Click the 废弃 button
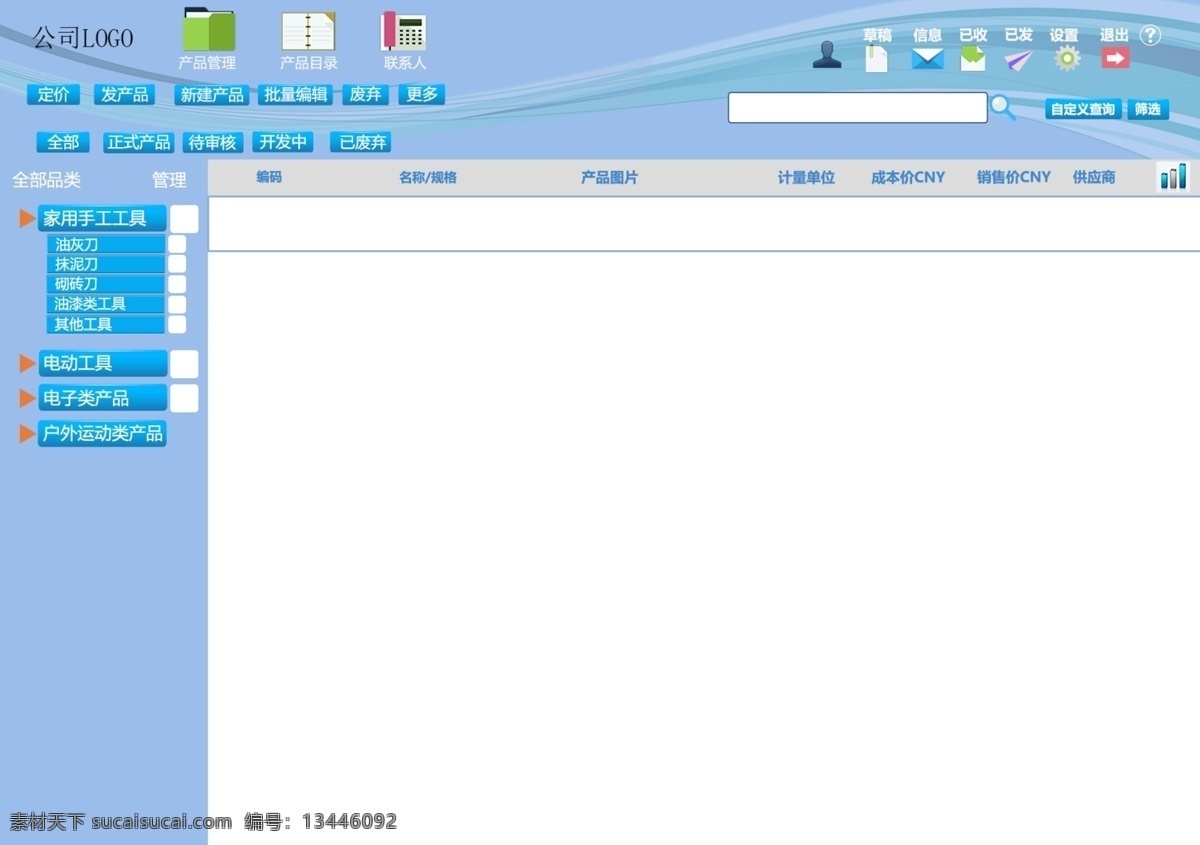 click(365, 94)
